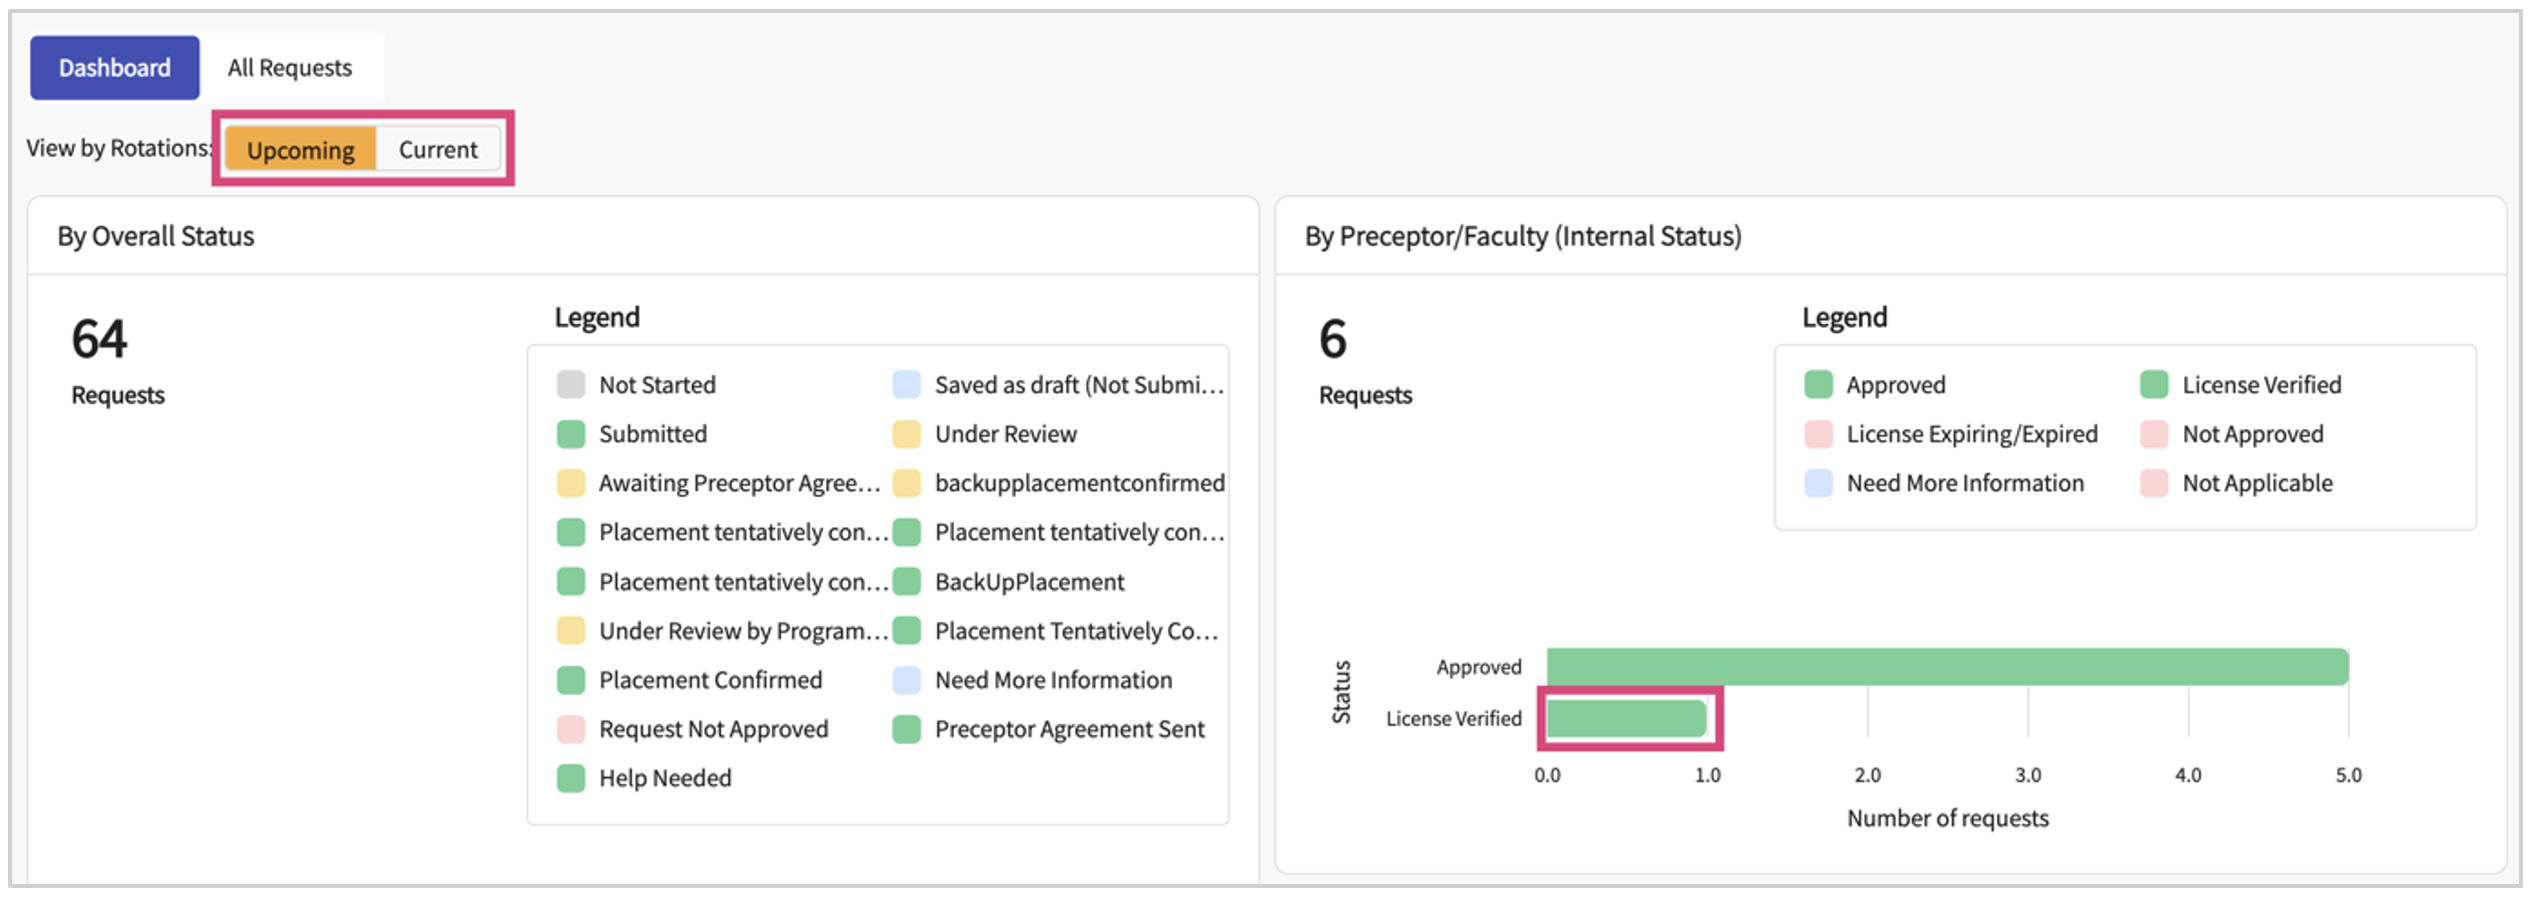Image resolution: width=2534 pixels, height=900 pixels.
Task: Click the Under Review yellow swatch
Action: coord(907,434)
